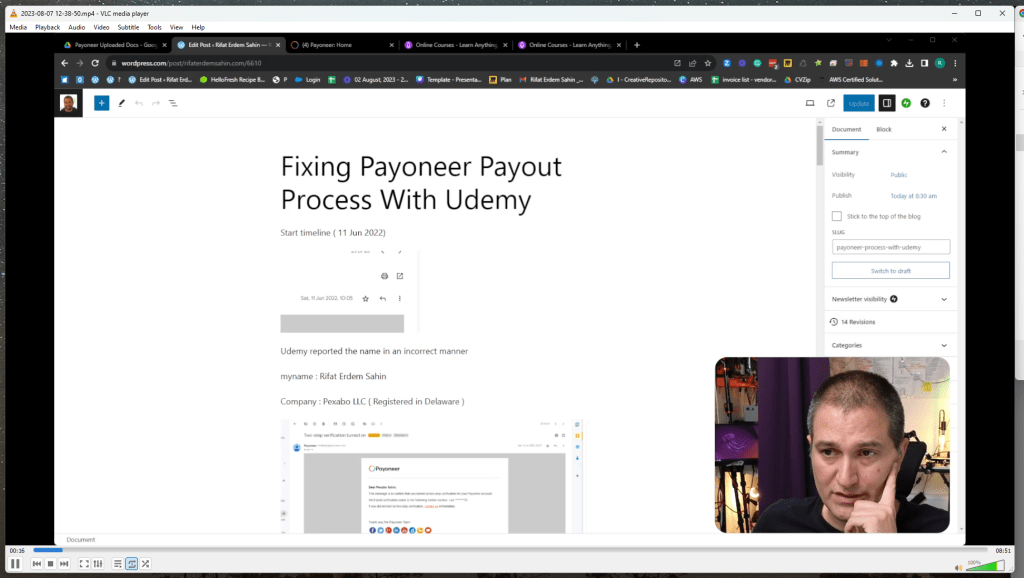Seek on the VLC progress bar
This screenshot has height=578, width=1024.
point(510,551)
